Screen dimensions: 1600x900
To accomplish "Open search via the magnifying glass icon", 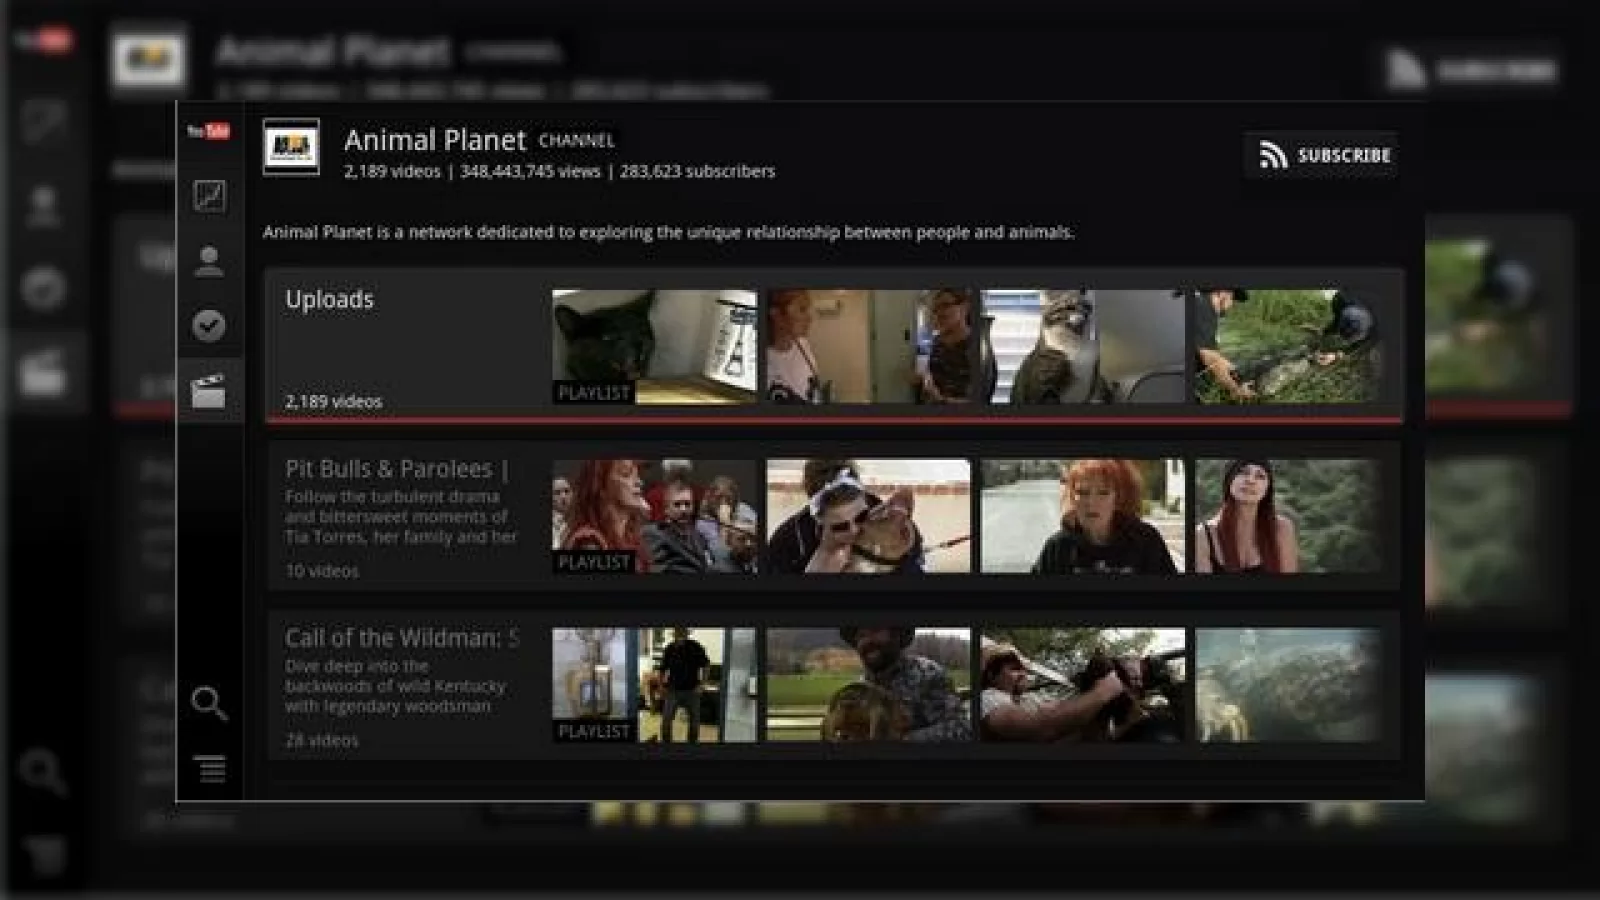I will pos(209,704).
